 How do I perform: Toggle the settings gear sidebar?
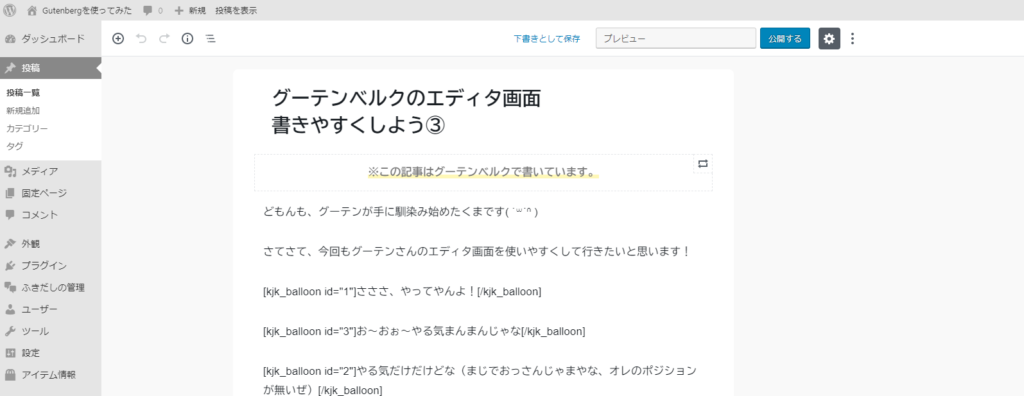(829, 39)
